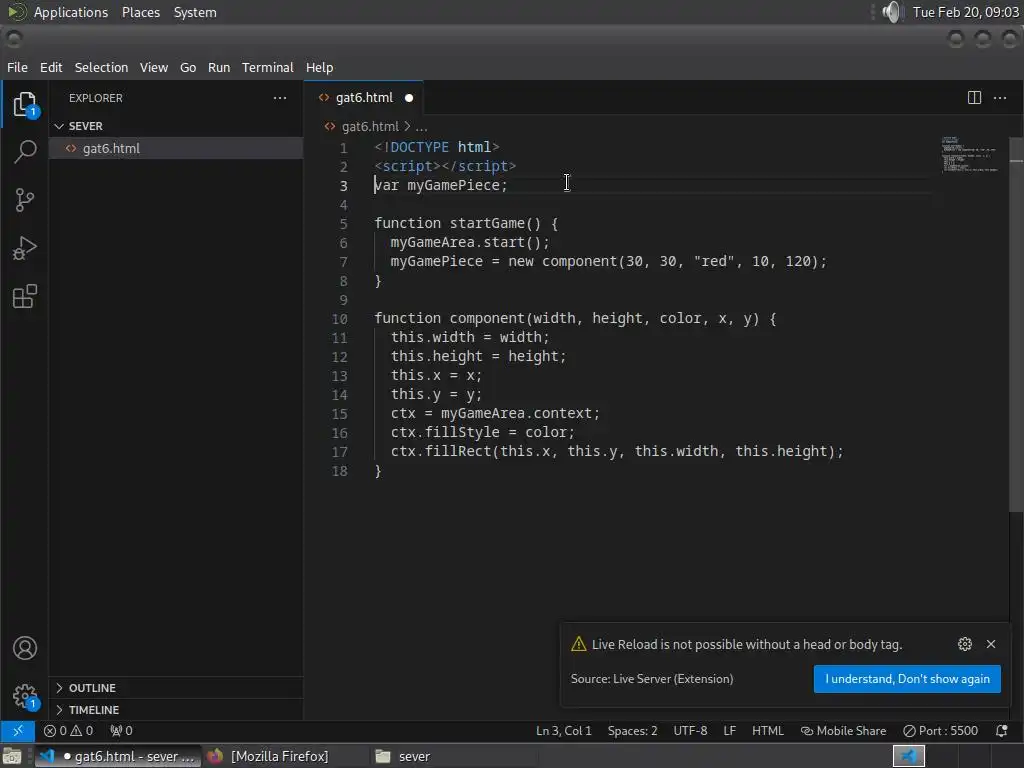Open the Run menu
The width and height of the screenshot is (1024, 768).
219,67
